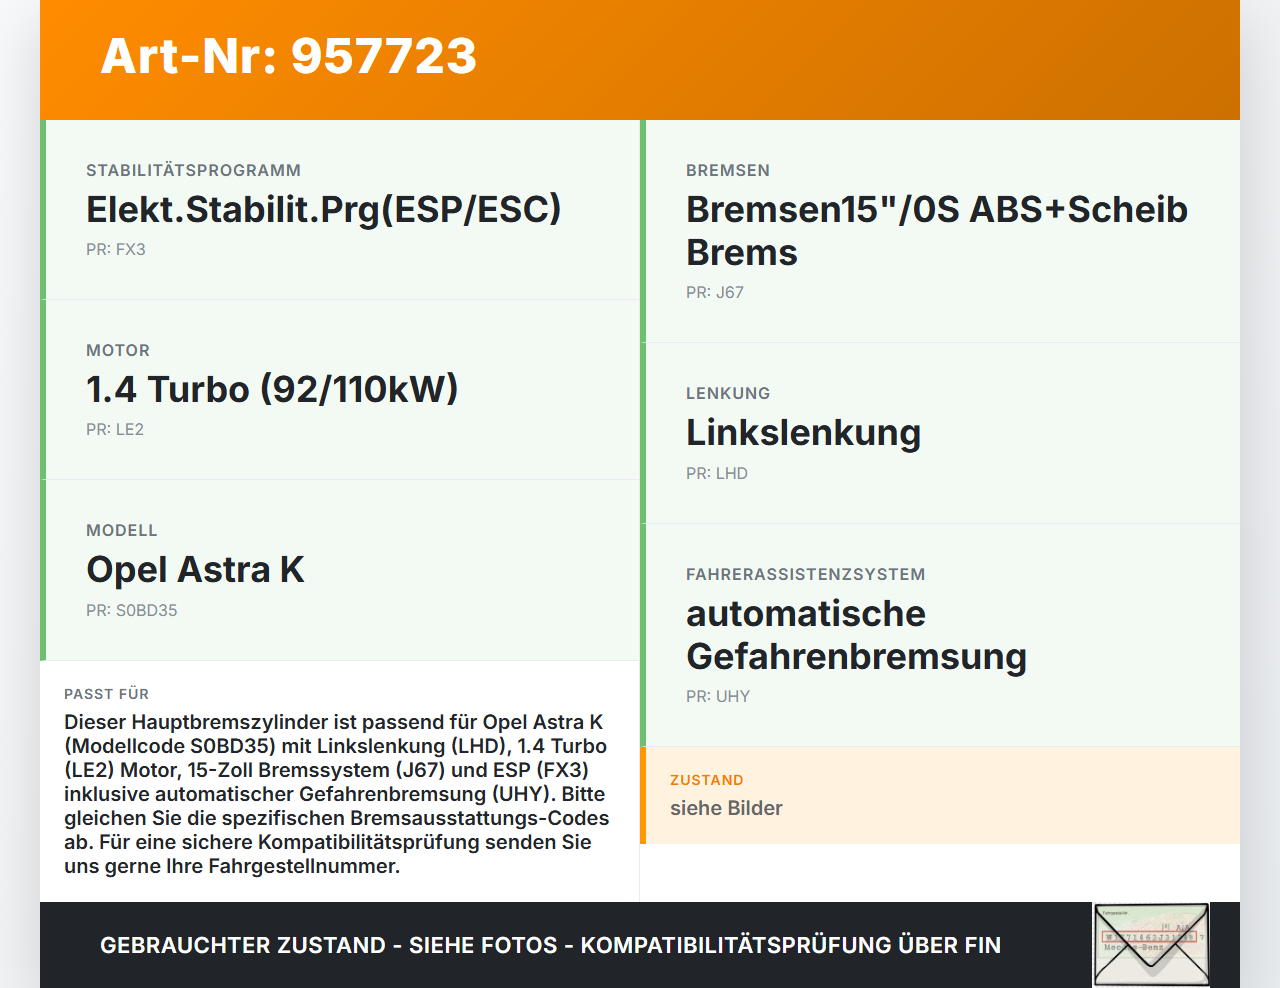The image size is (1280, 988).
Task: Click the Art-Nr: 957723 heading
Action: 288,58
